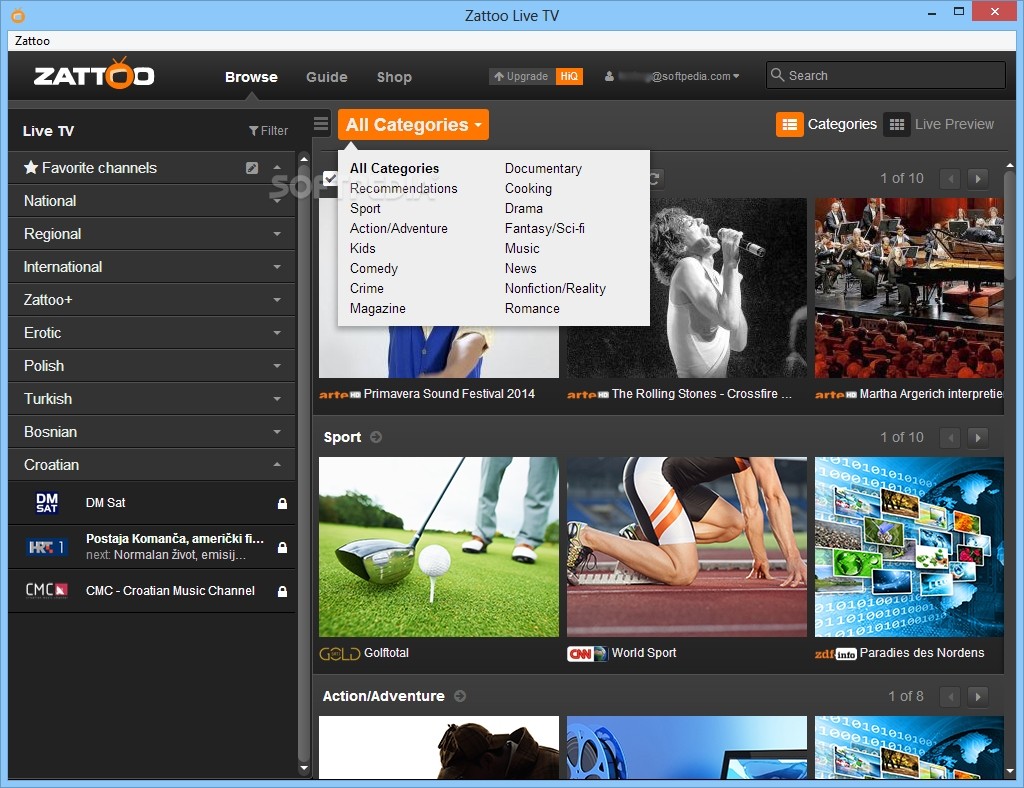Select Documentary from category list
The width and height of the screenshot is (1024, 788).
[543, 168]
